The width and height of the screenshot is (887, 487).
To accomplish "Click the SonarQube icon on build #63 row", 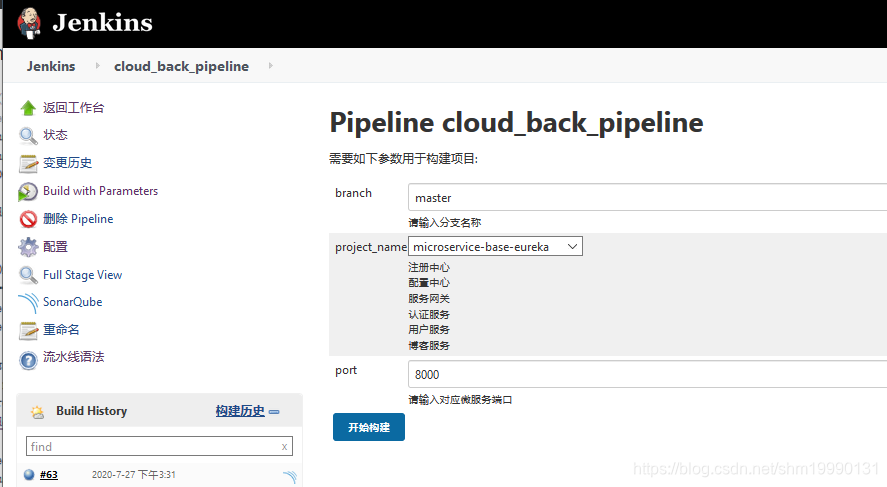I will click(x=290, y=476).
